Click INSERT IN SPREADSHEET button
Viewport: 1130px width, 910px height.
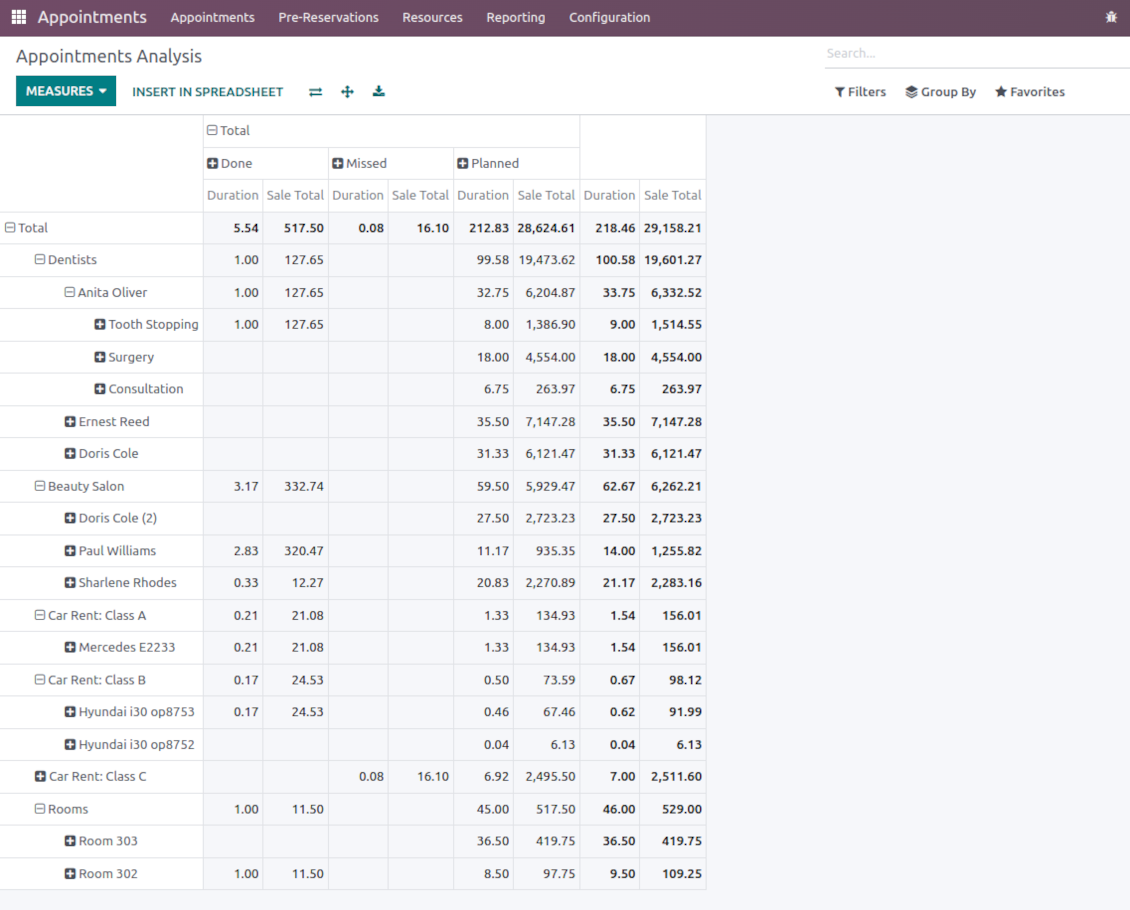click(208, 92)
